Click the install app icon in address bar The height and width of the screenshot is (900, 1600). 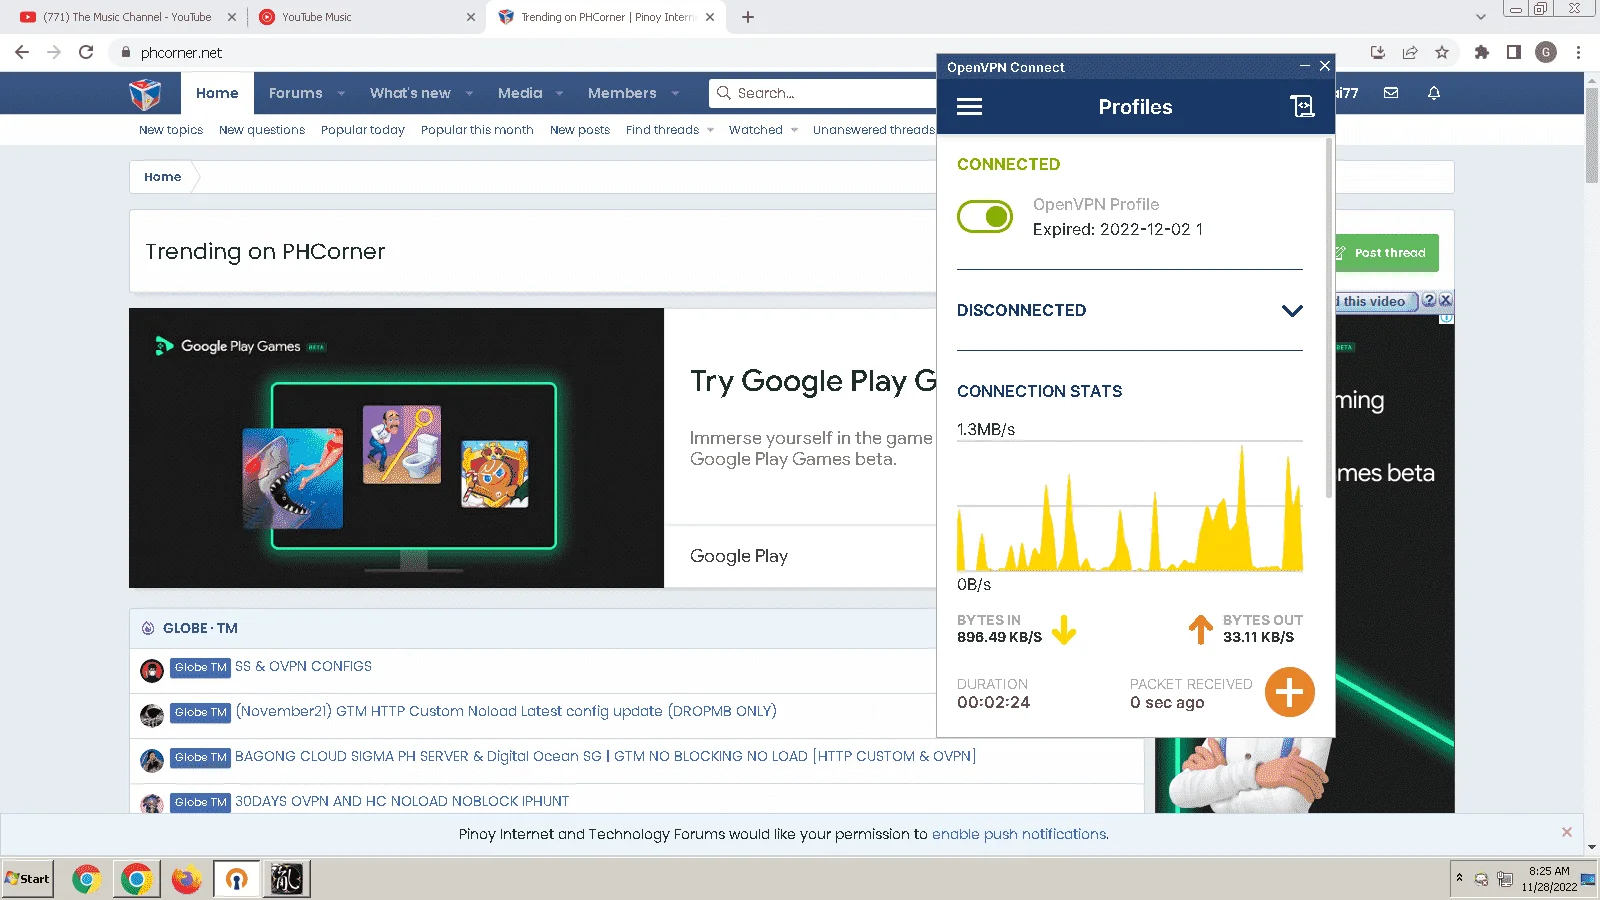pos(1377,52)
